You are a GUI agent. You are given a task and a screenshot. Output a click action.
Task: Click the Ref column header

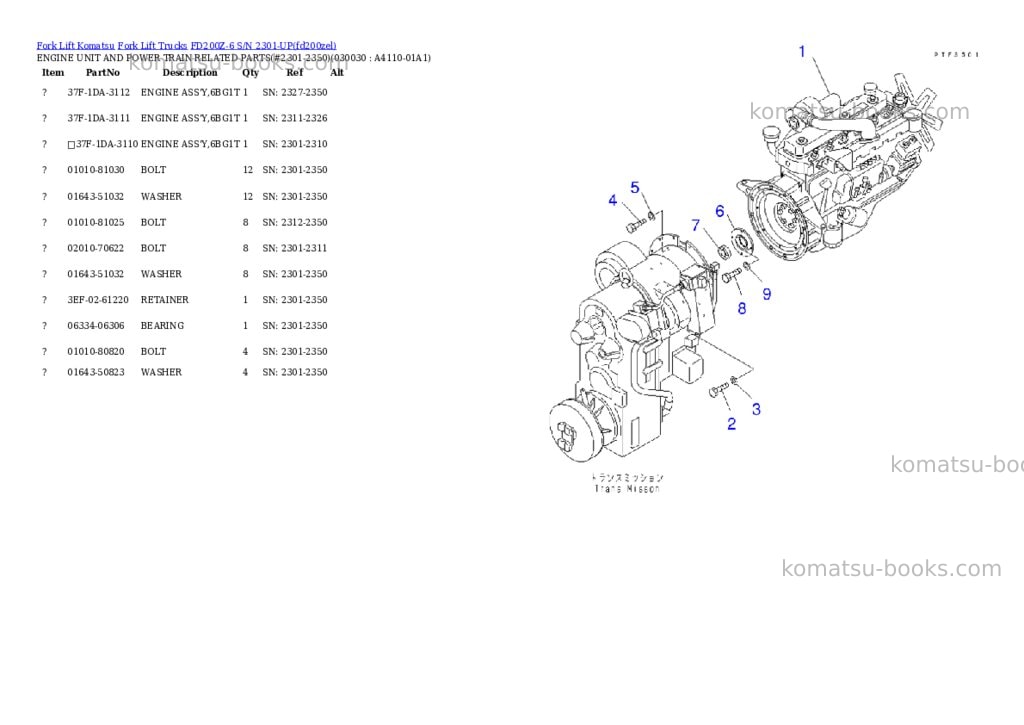click(295, 72)
